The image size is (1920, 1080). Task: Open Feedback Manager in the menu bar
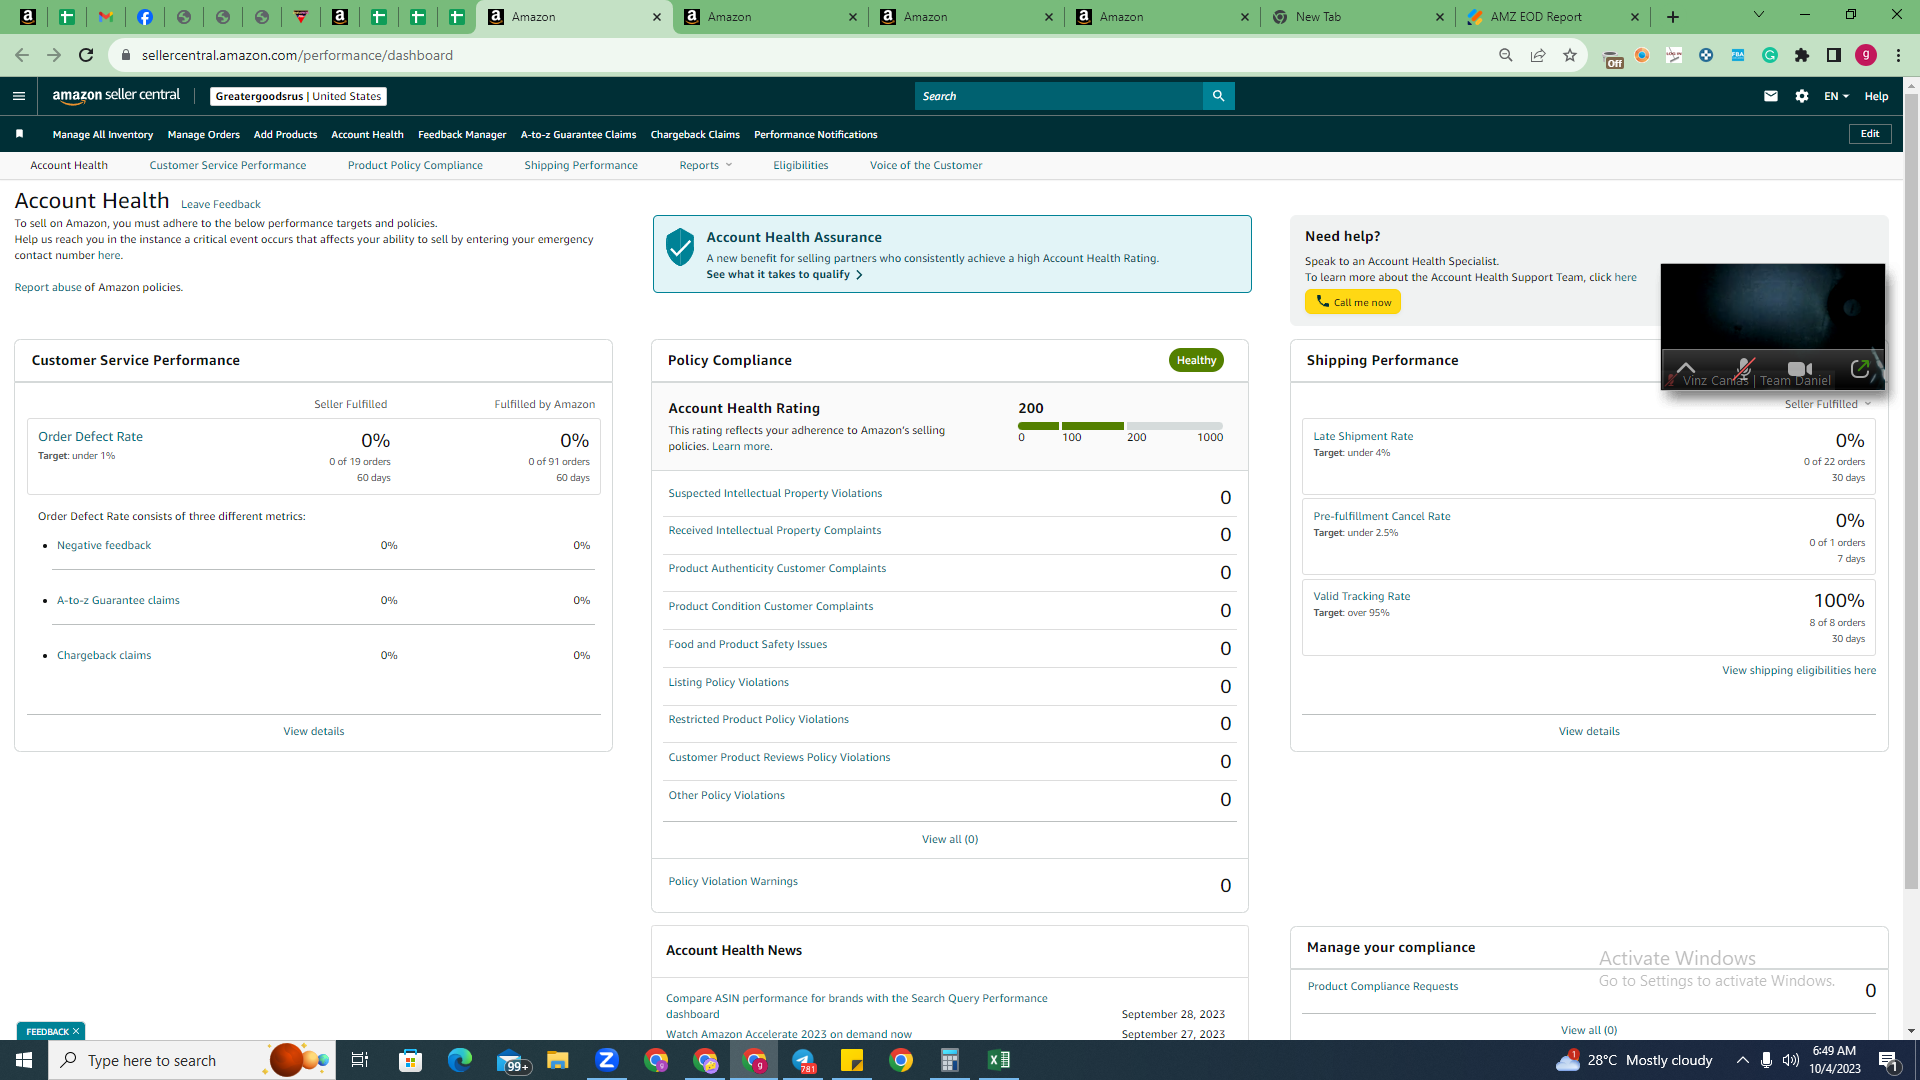(462, 135)
